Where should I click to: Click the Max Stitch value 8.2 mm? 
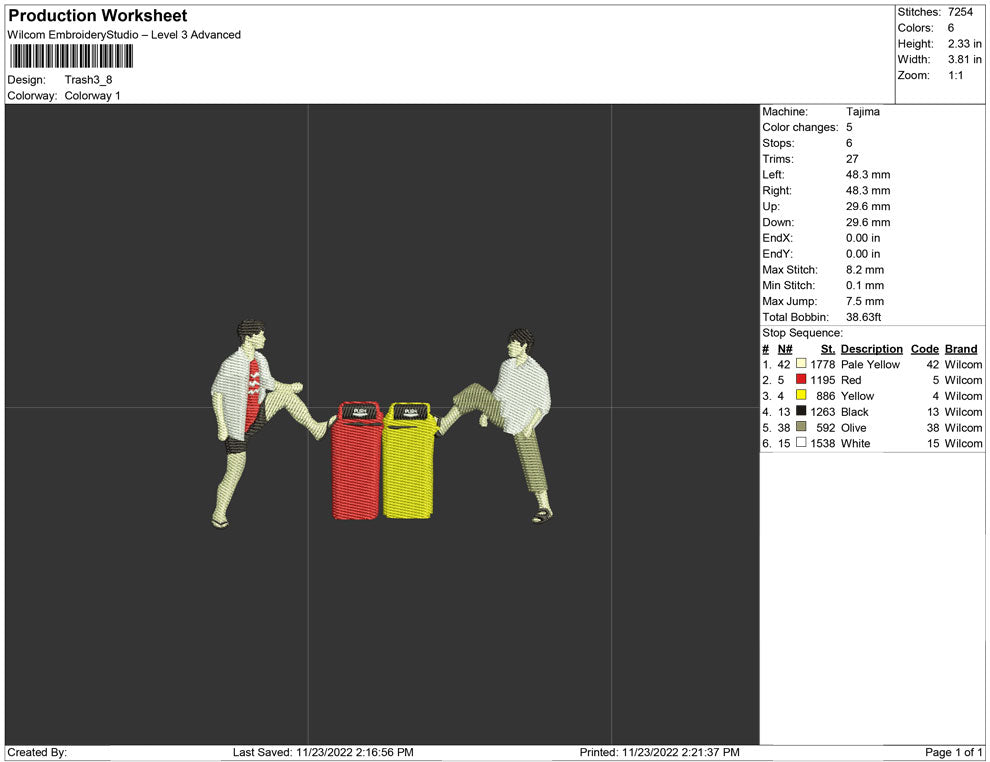coord(864,270)
